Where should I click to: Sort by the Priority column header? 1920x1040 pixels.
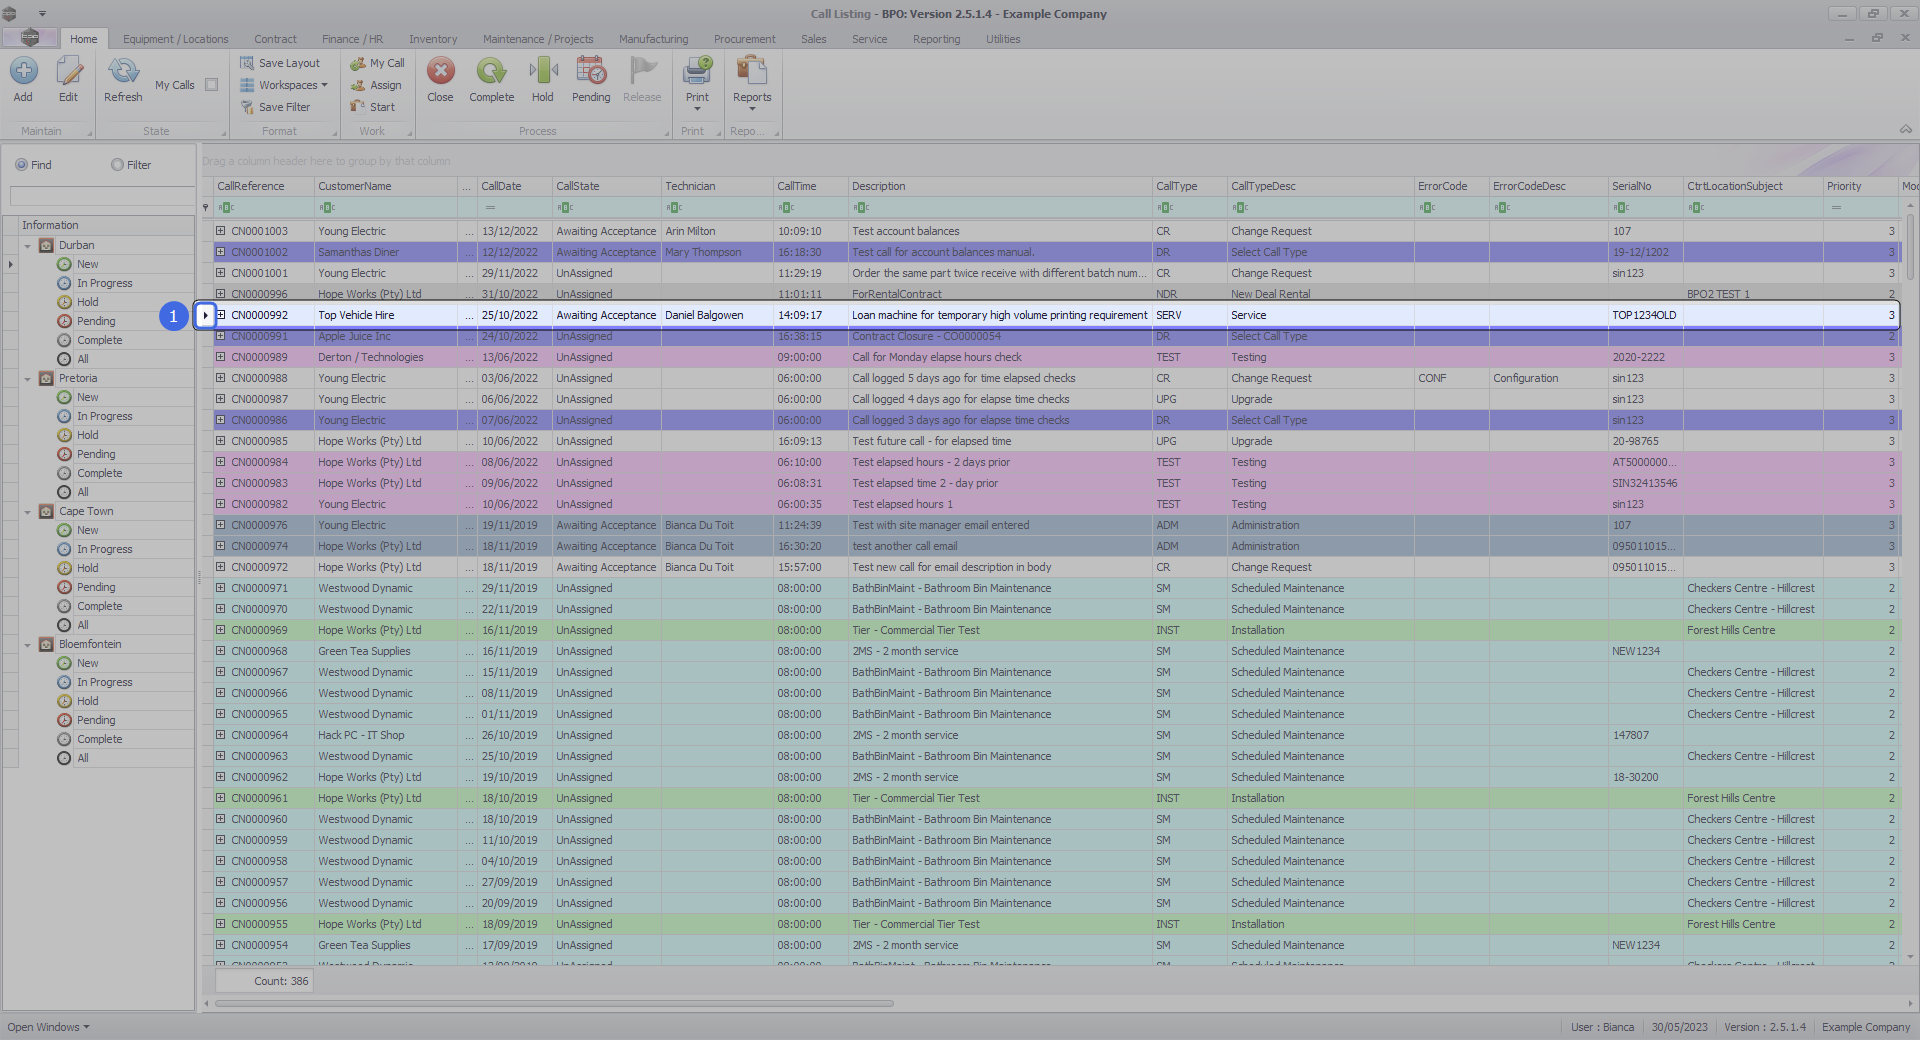point(1860,186)
